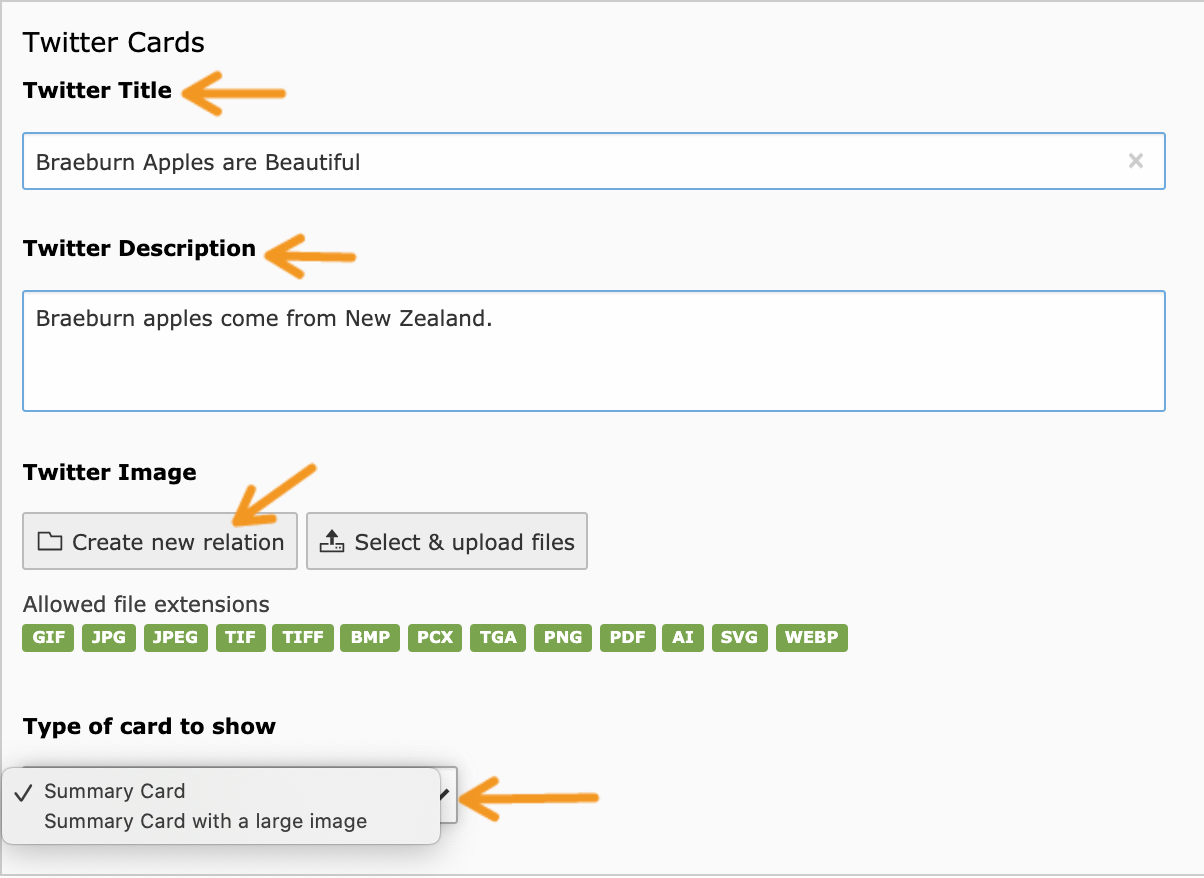The height and width of the screenshot is (878, 1204).
Task: Click the GIF file extension badge
Action: pos(48,638)
